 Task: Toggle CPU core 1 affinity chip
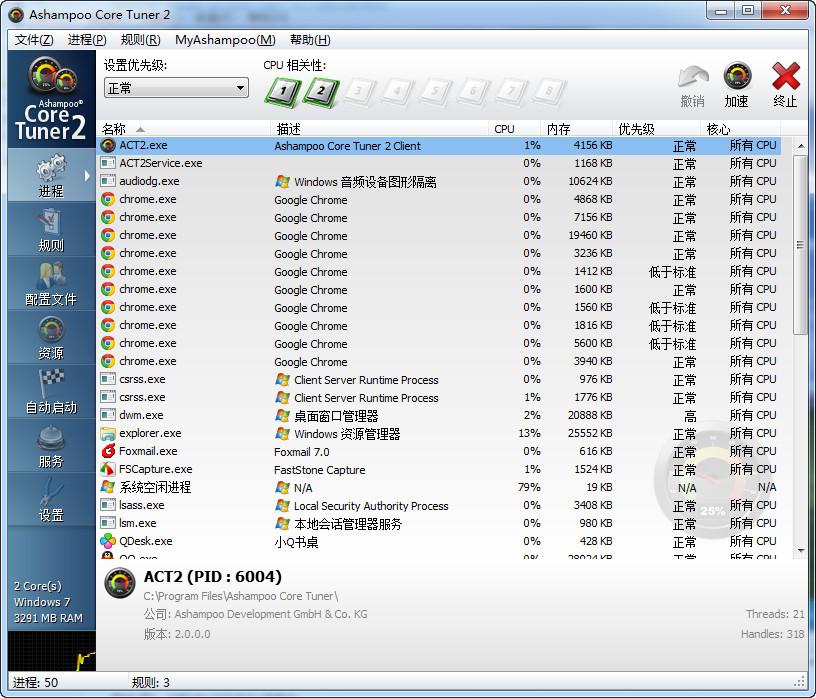283,92
